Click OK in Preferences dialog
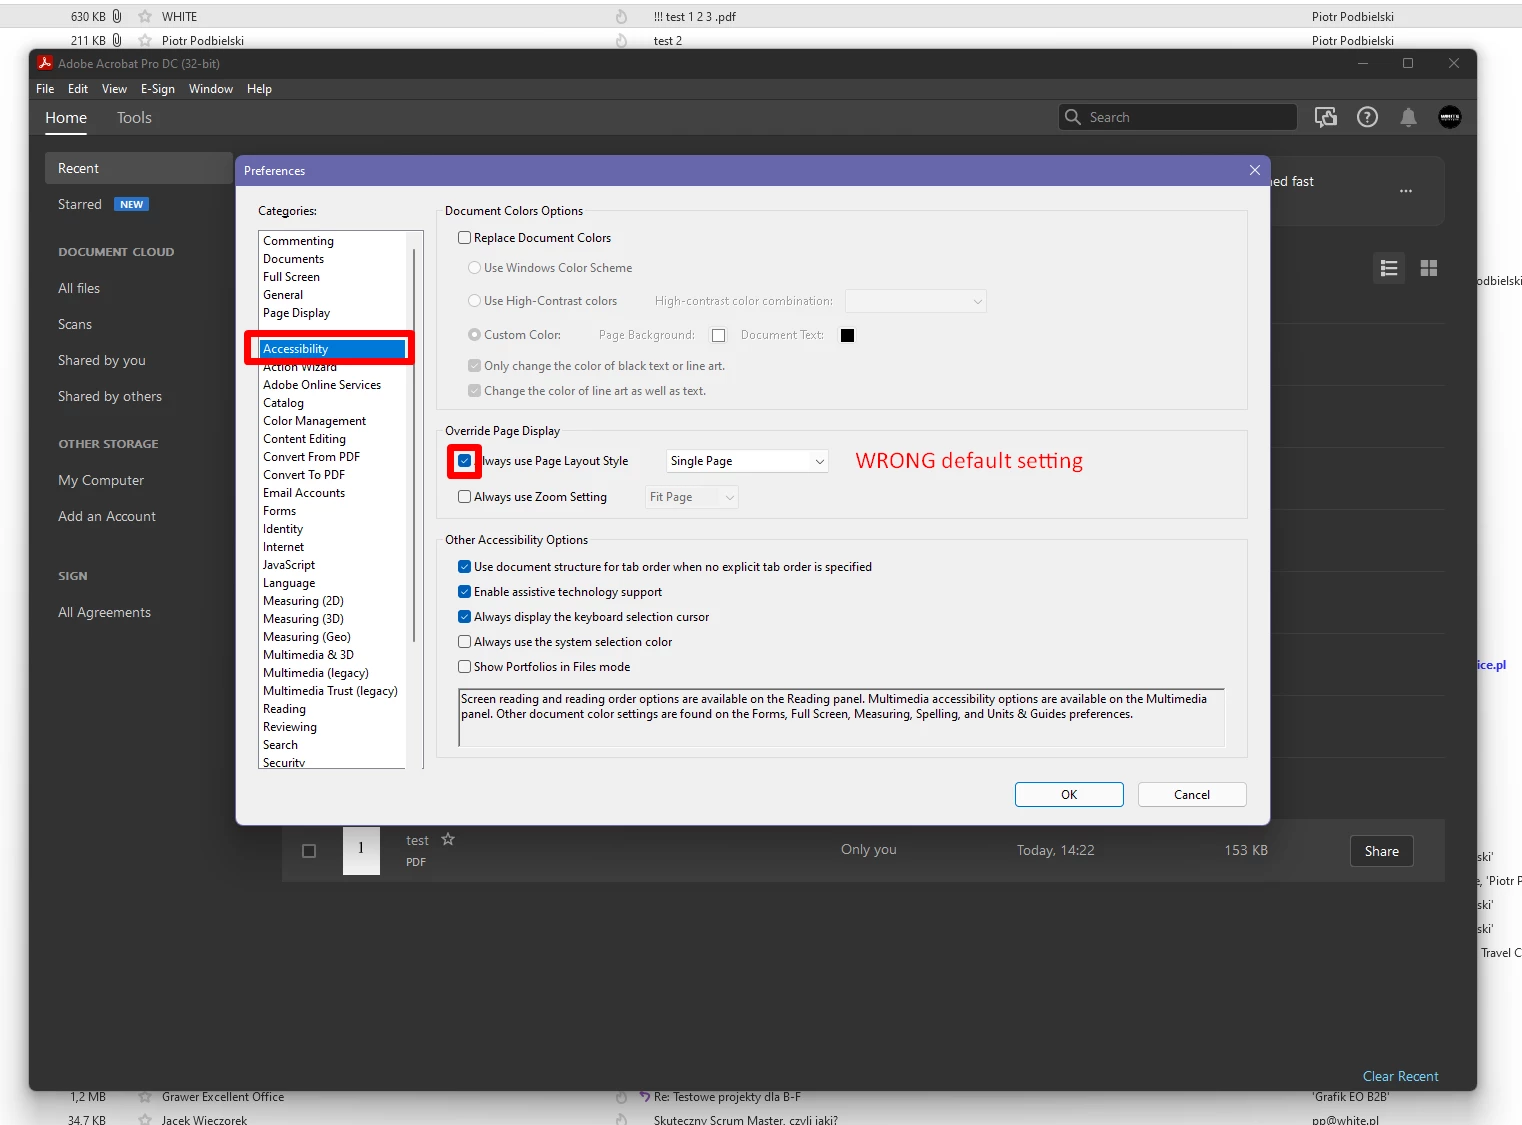Image resolution: width=1522 pixels, height=1125 pixels. point(1069,794)
